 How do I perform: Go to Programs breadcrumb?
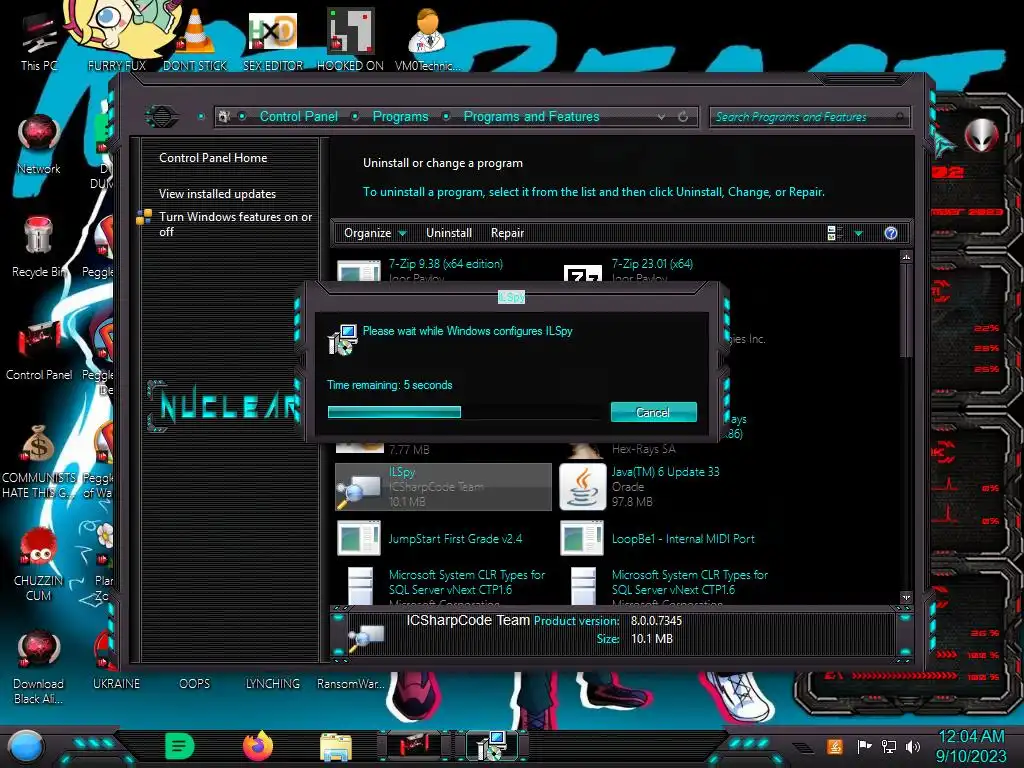point(400,117)
